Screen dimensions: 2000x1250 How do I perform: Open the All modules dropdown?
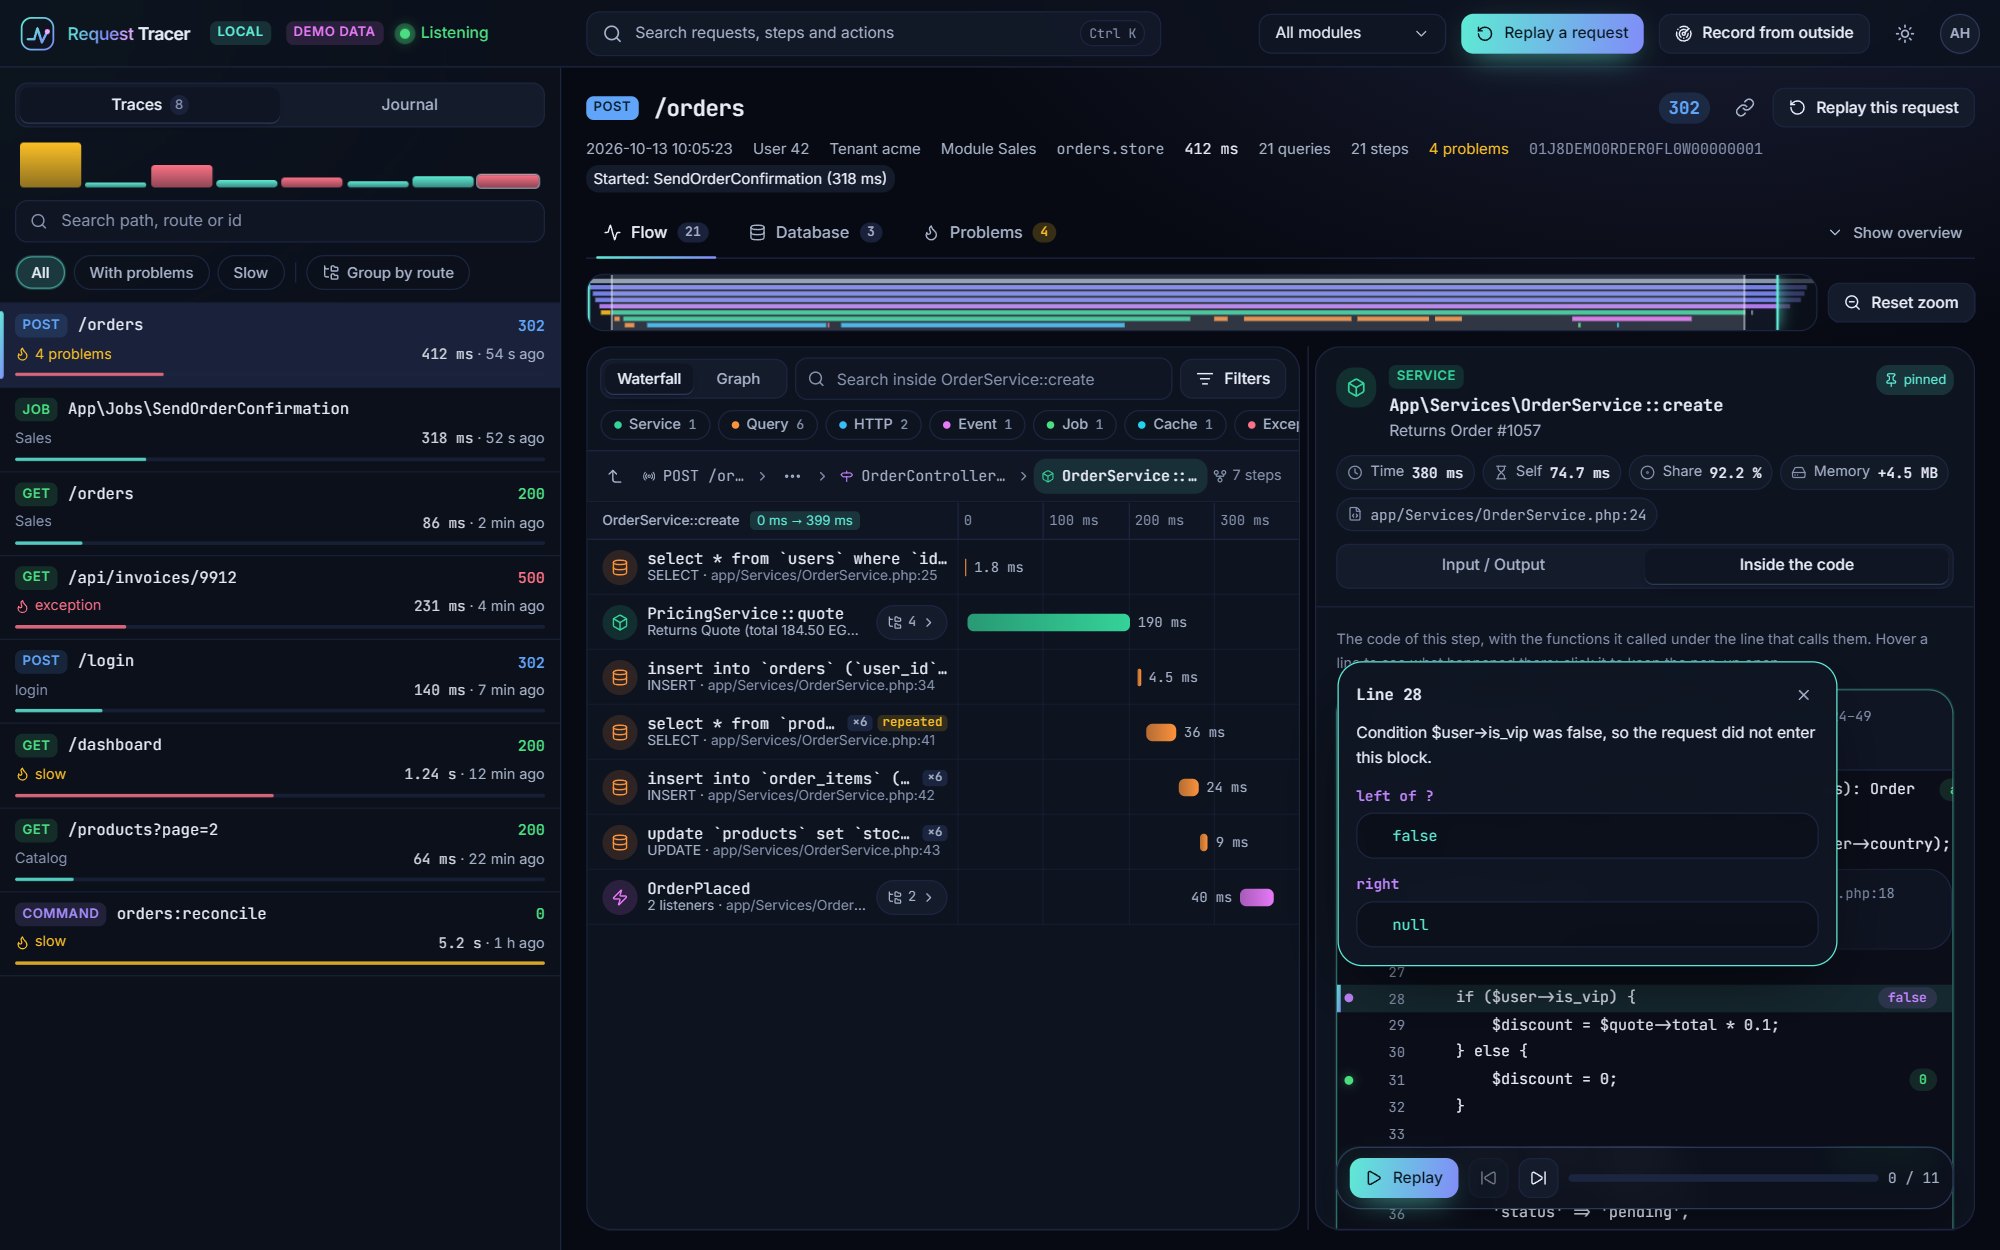(x=1351, y=33)
